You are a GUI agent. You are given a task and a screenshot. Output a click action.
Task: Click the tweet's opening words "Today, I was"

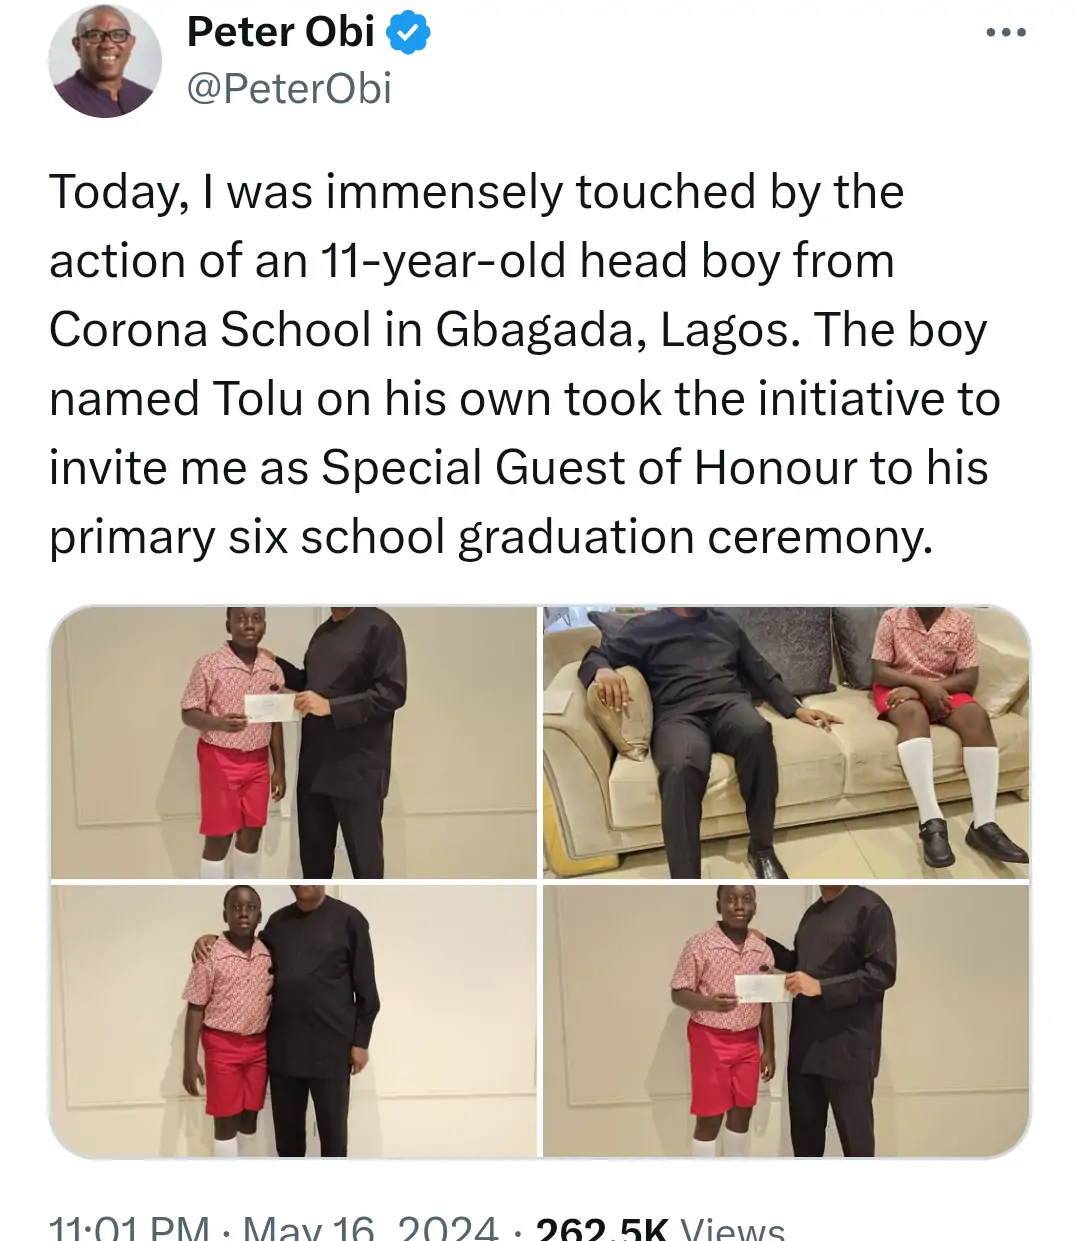(x=181, y=192)
